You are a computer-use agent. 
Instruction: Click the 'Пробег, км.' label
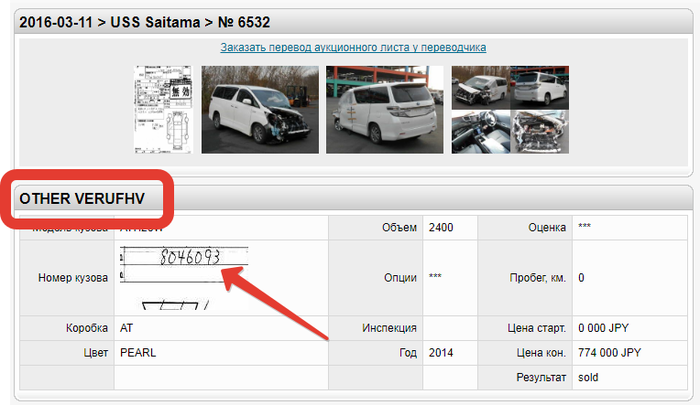538,278
